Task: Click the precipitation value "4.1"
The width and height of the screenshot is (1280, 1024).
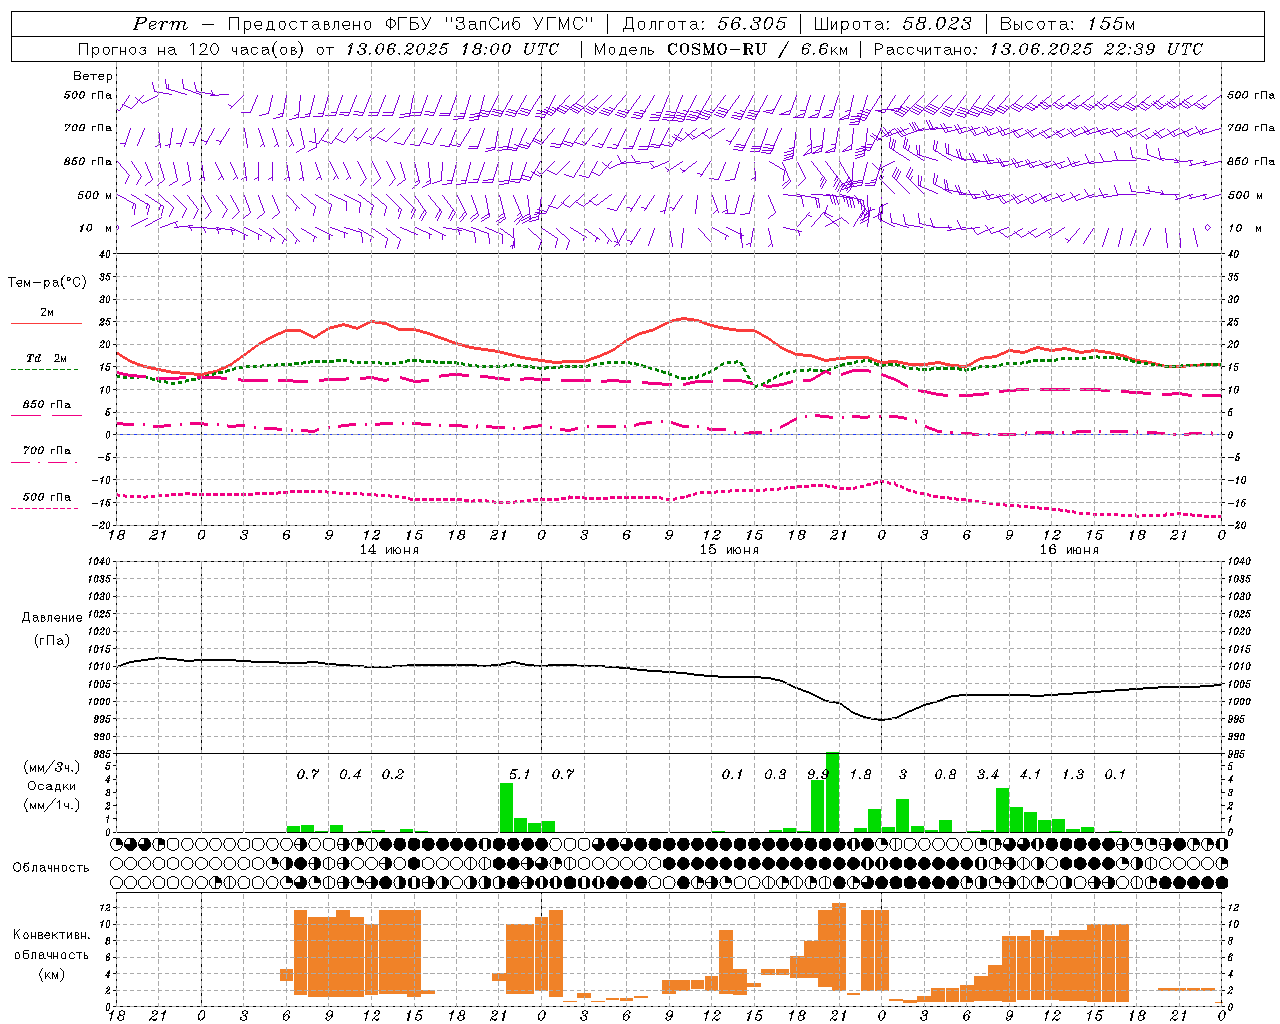Action: coord(1030,774)
